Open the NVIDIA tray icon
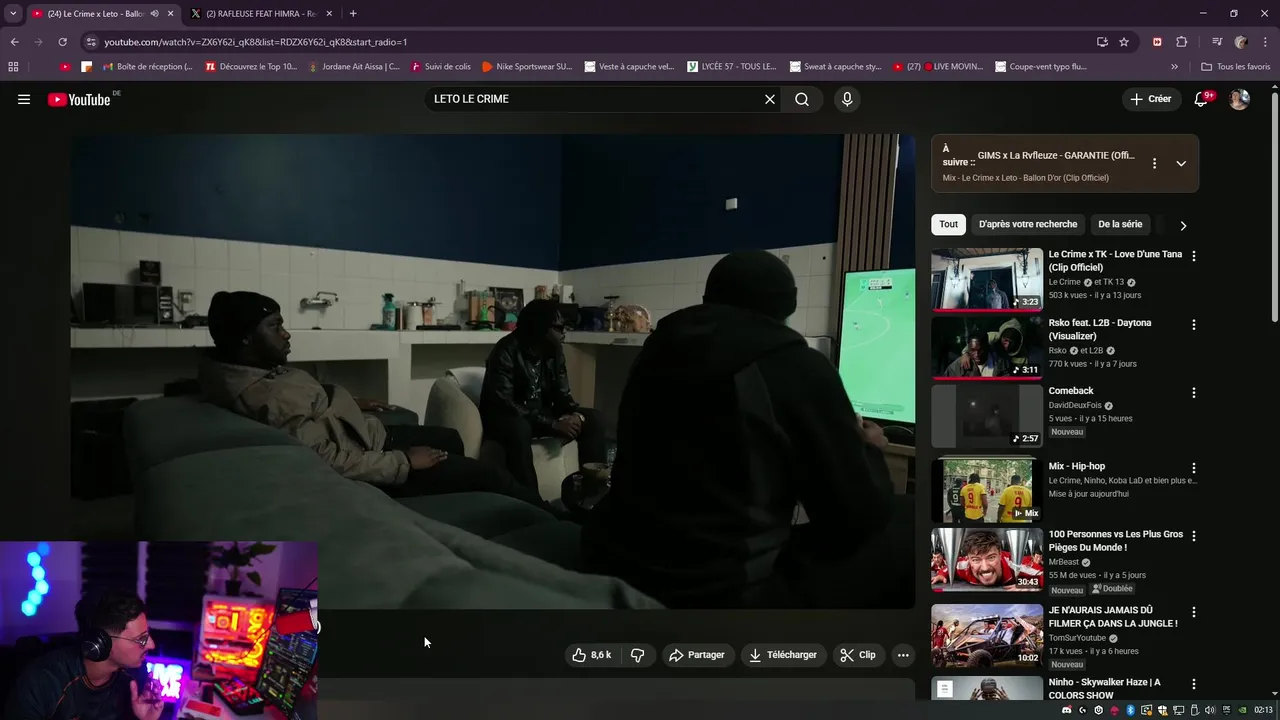 [1243, 710]
